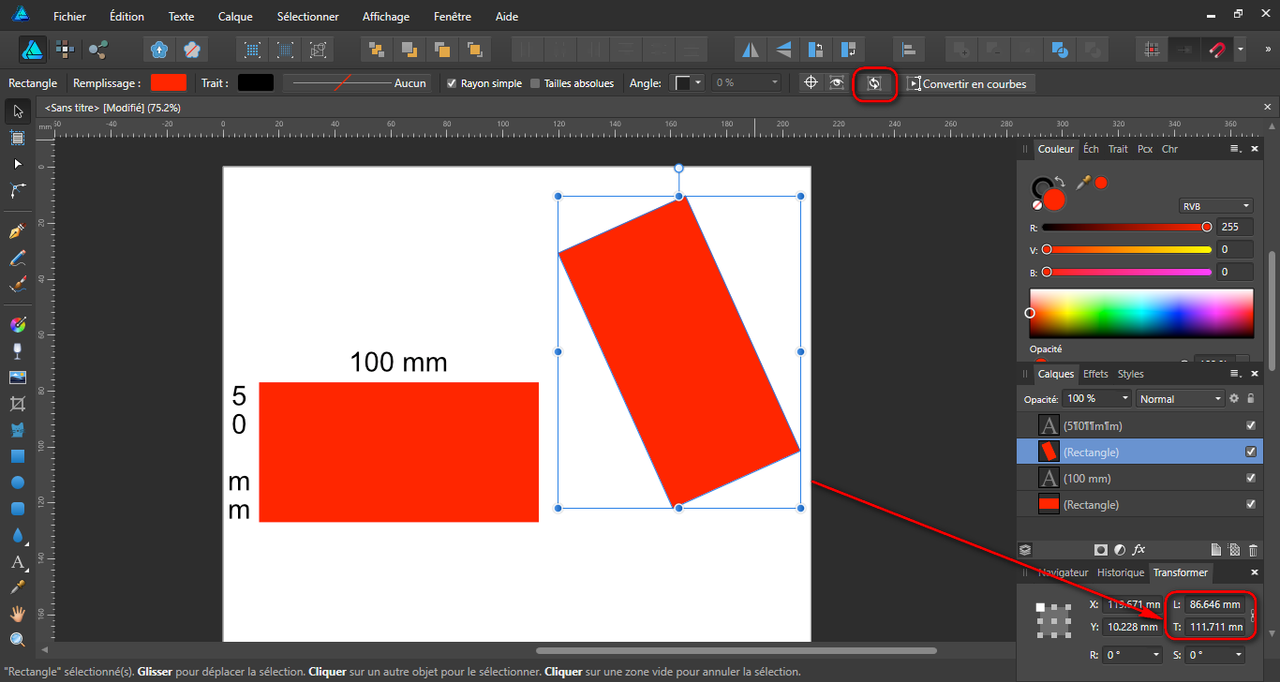
Task: Open the RVB color model dropdown
Action: pyautogui.click(x=1217, y=206)
